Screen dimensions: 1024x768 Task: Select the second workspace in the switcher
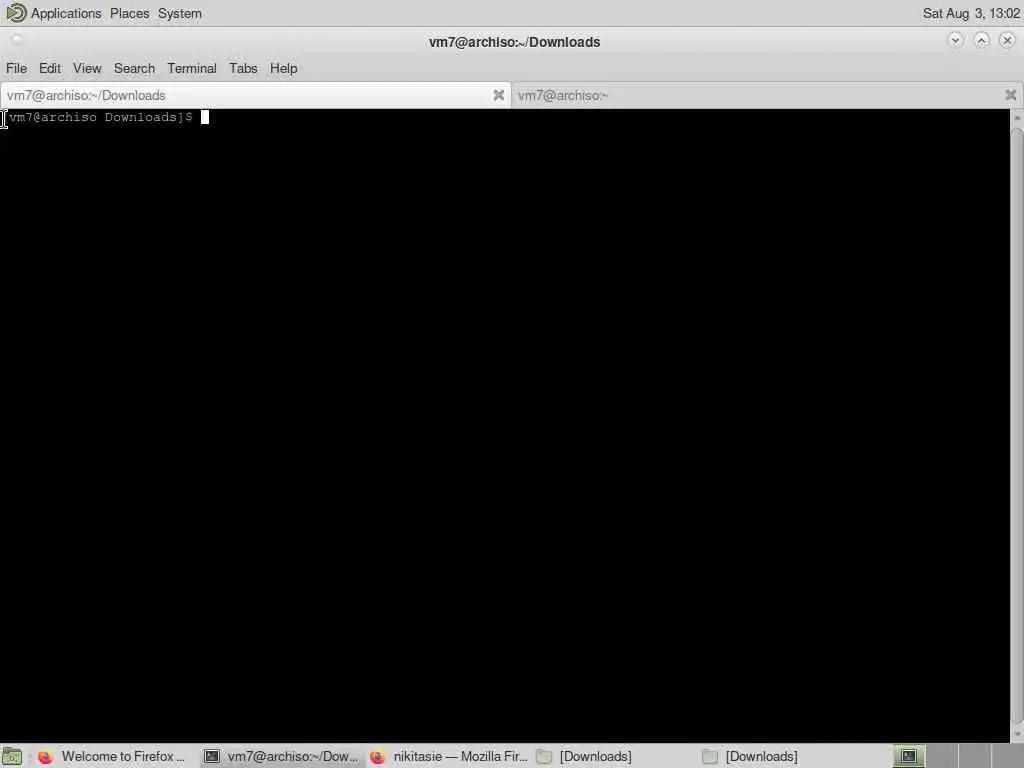941,756
